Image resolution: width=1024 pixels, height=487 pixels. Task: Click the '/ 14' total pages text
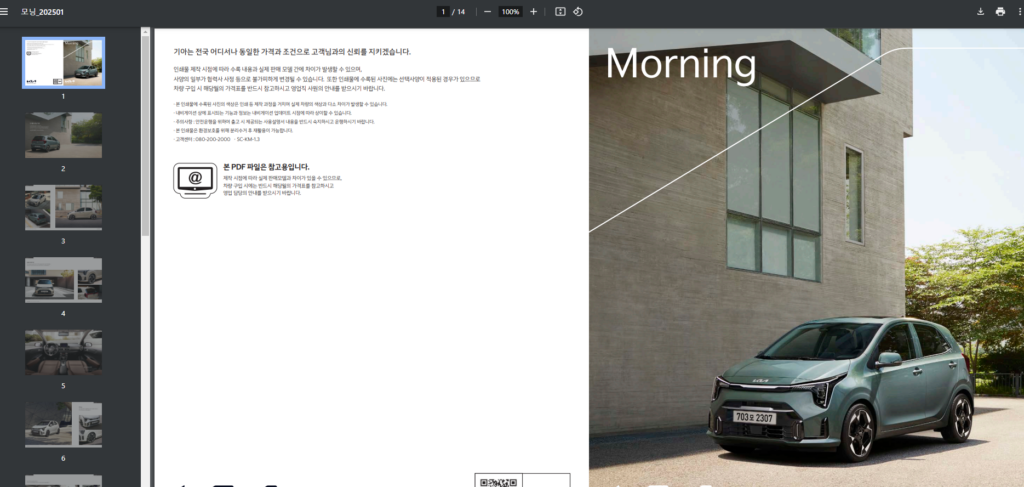tap(458, 12)
